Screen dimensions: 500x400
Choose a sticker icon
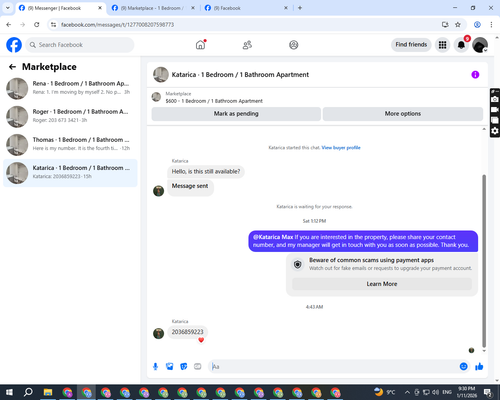coord(184,367)
